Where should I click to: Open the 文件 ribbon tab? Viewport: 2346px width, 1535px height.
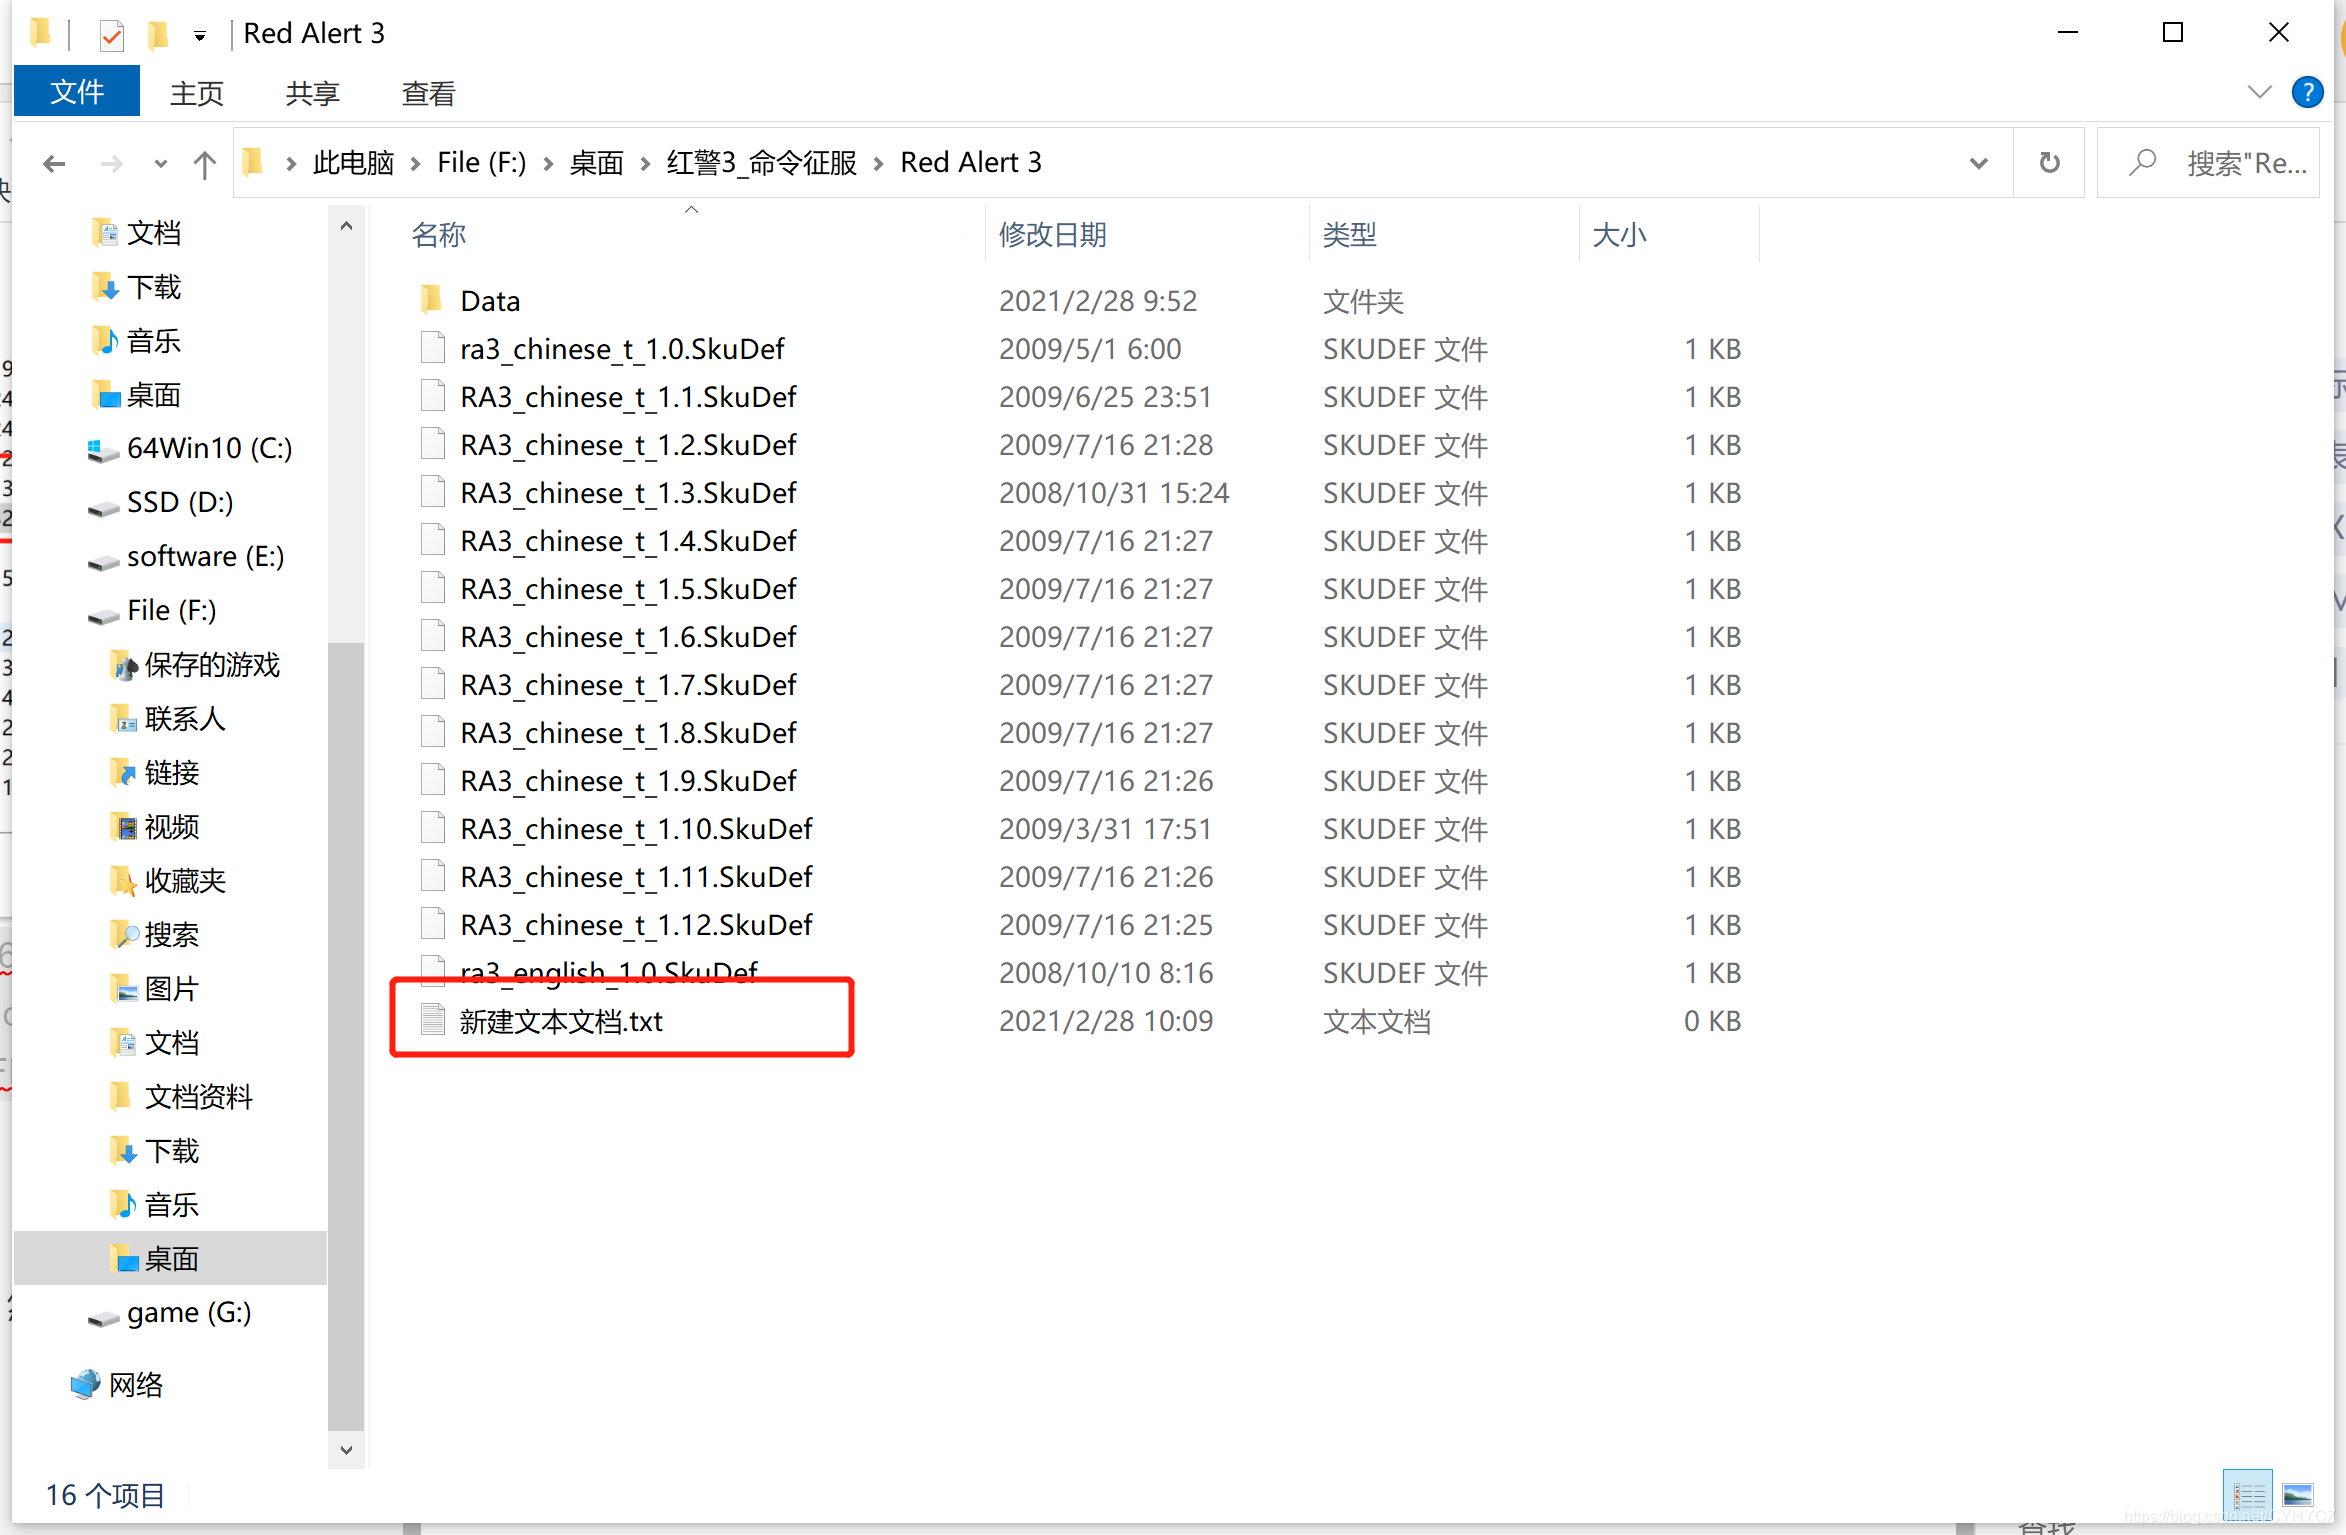pyautogui.click(x=77, y=92)
